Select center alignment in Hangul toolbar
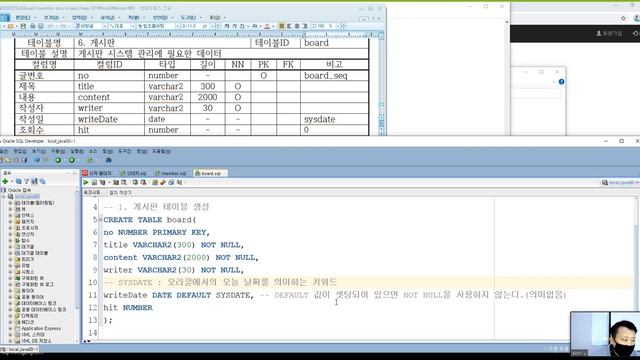This screenshot has width=640, height=360. point(297,26)
